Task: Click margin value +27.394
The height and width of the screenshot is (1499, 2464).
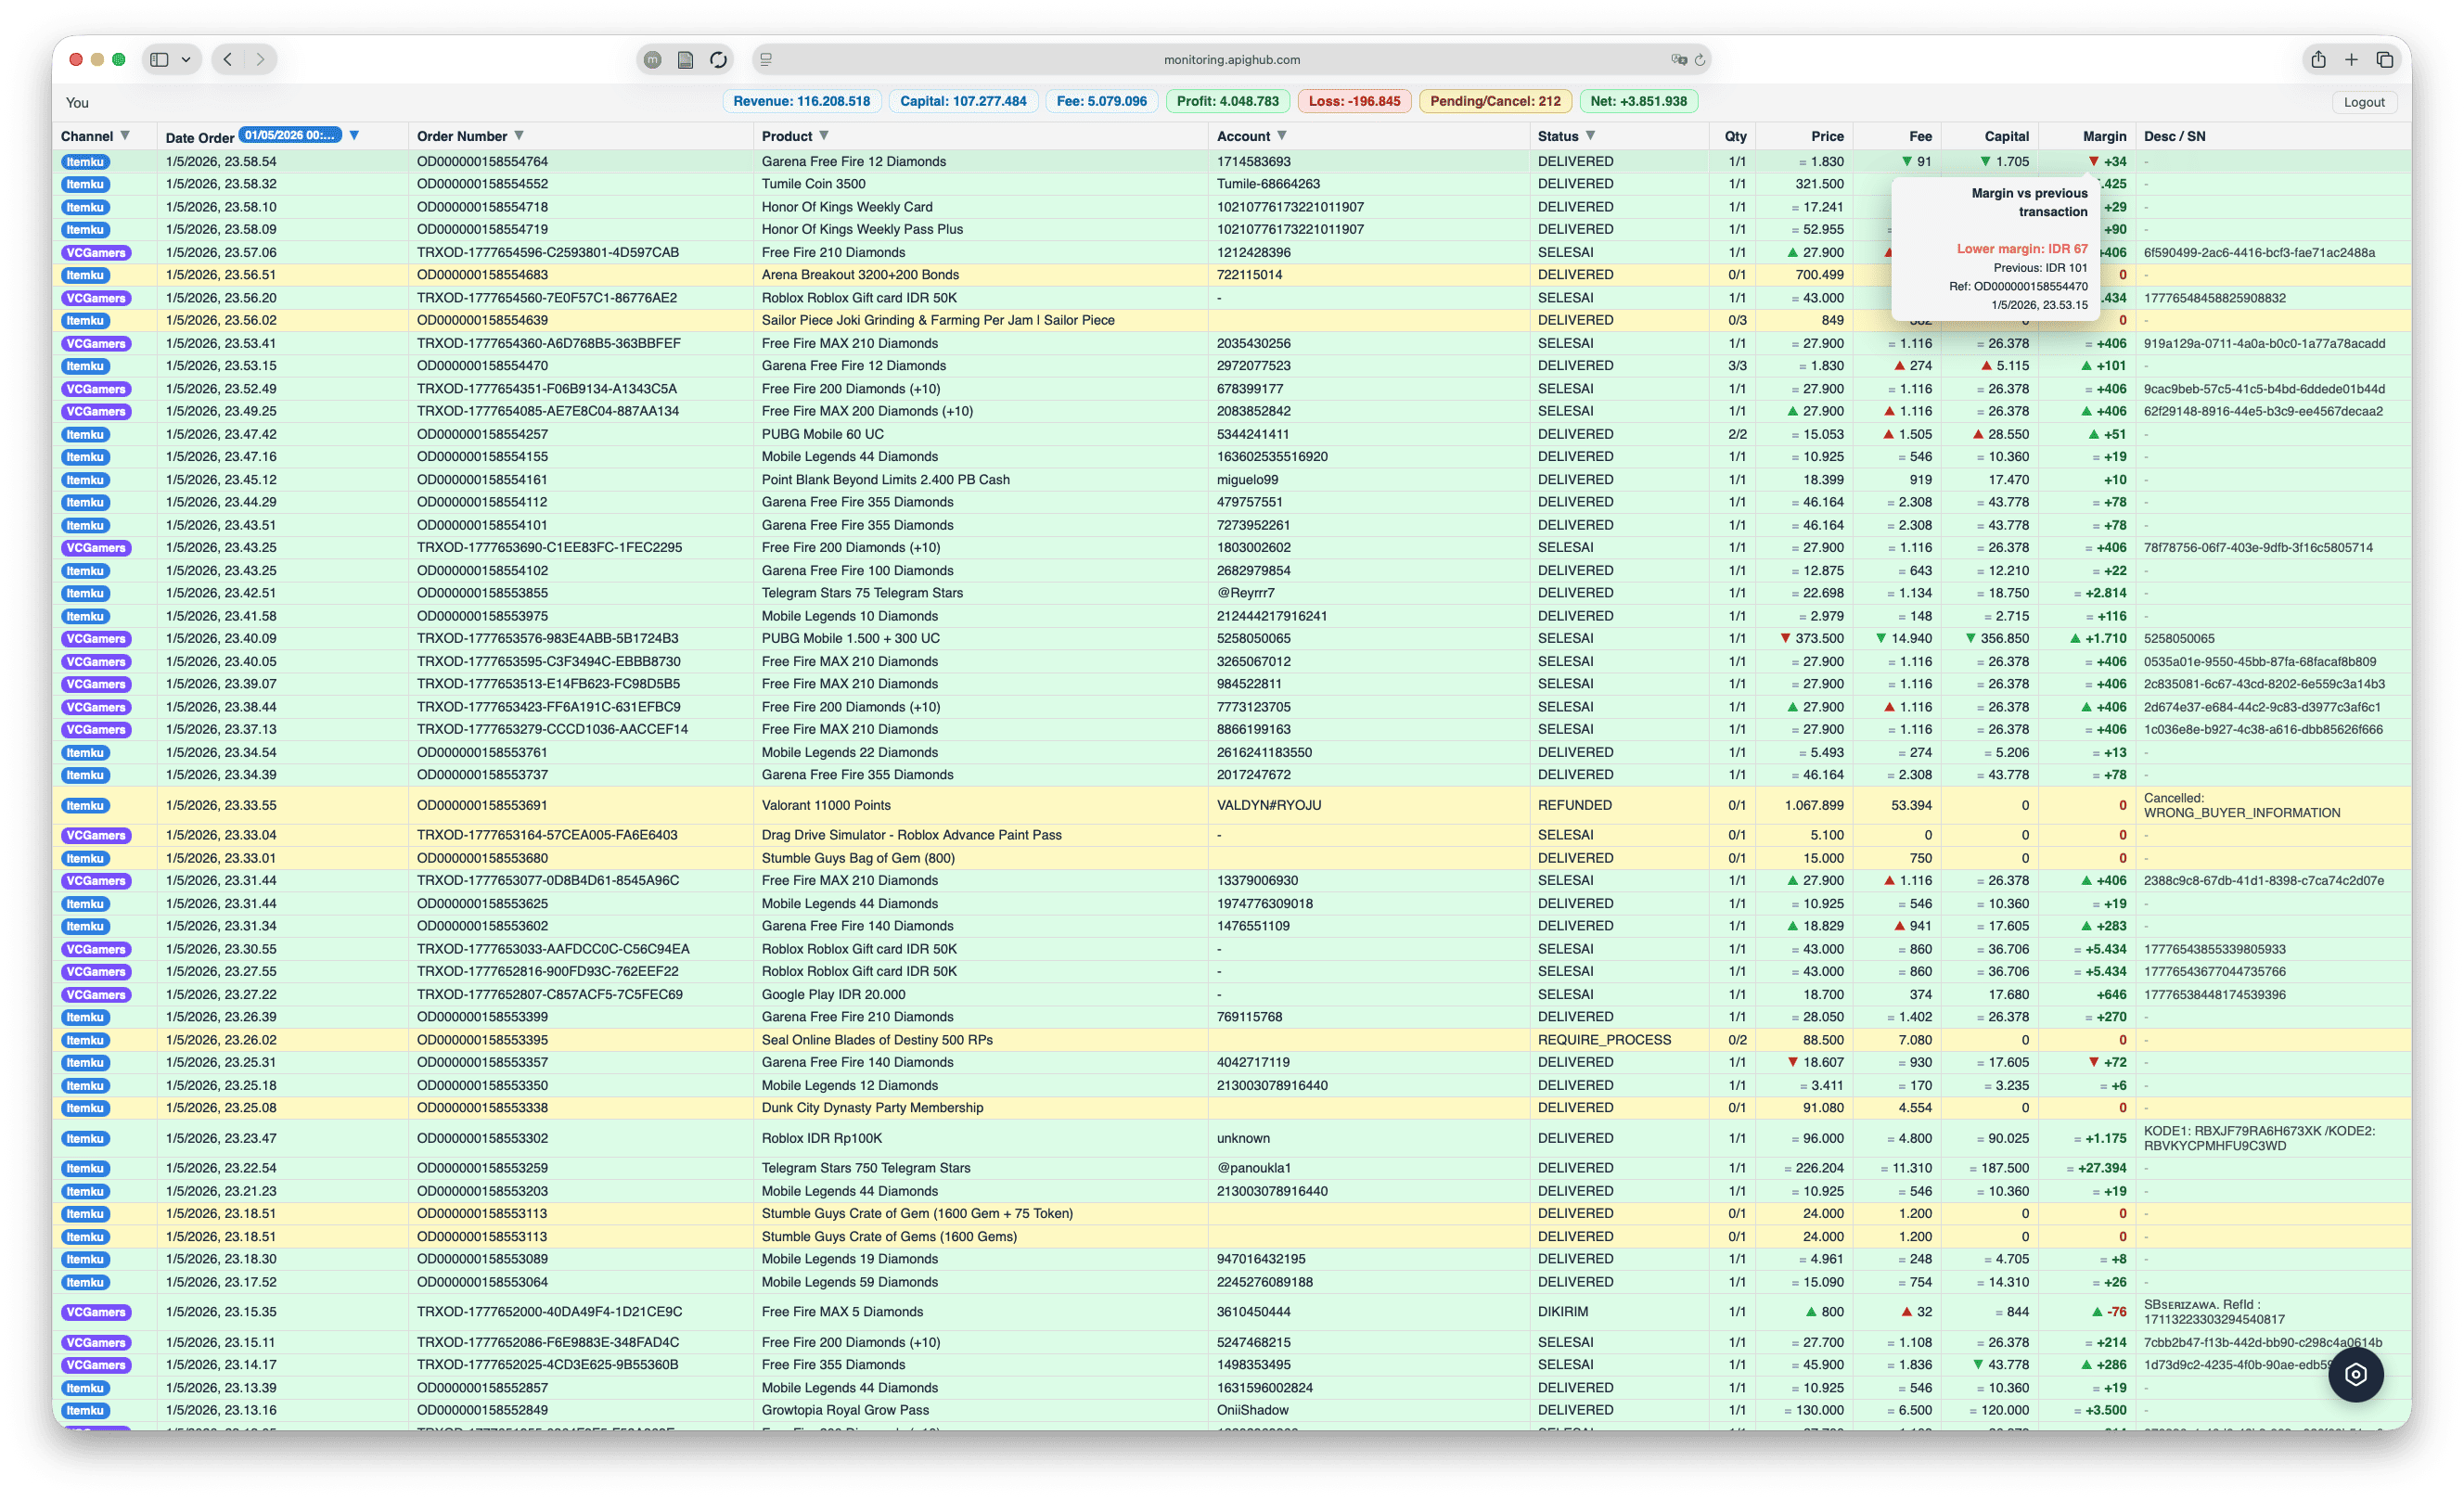Action: pyautogui.click(x=2102, y=1168)
